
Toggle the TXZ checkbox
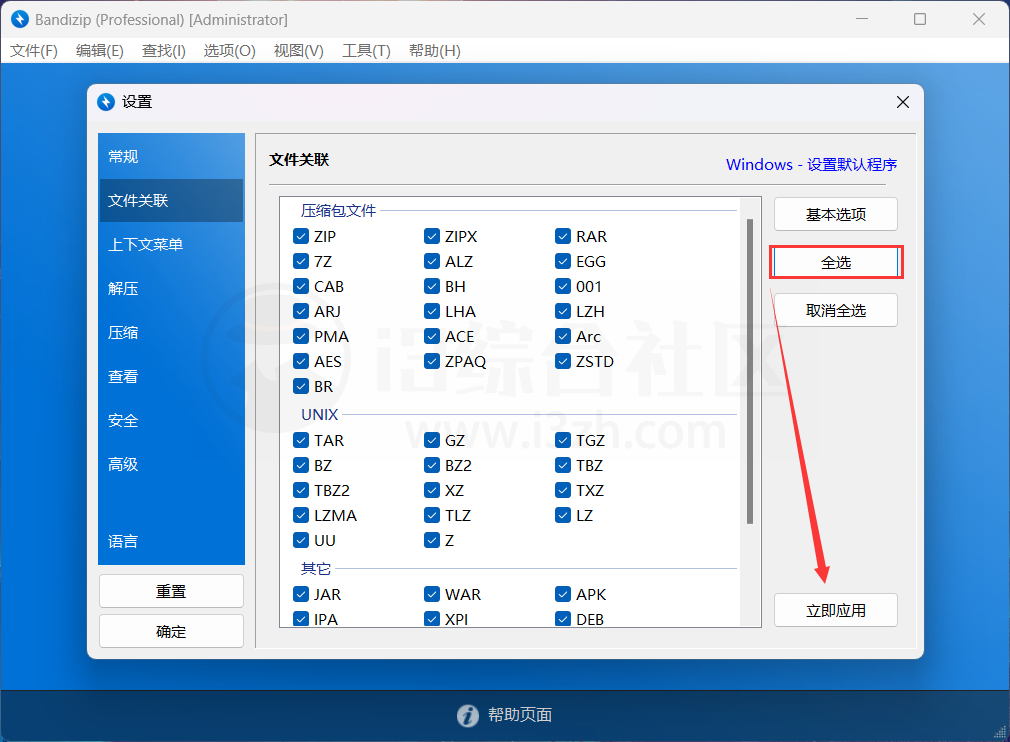point(563,490)
